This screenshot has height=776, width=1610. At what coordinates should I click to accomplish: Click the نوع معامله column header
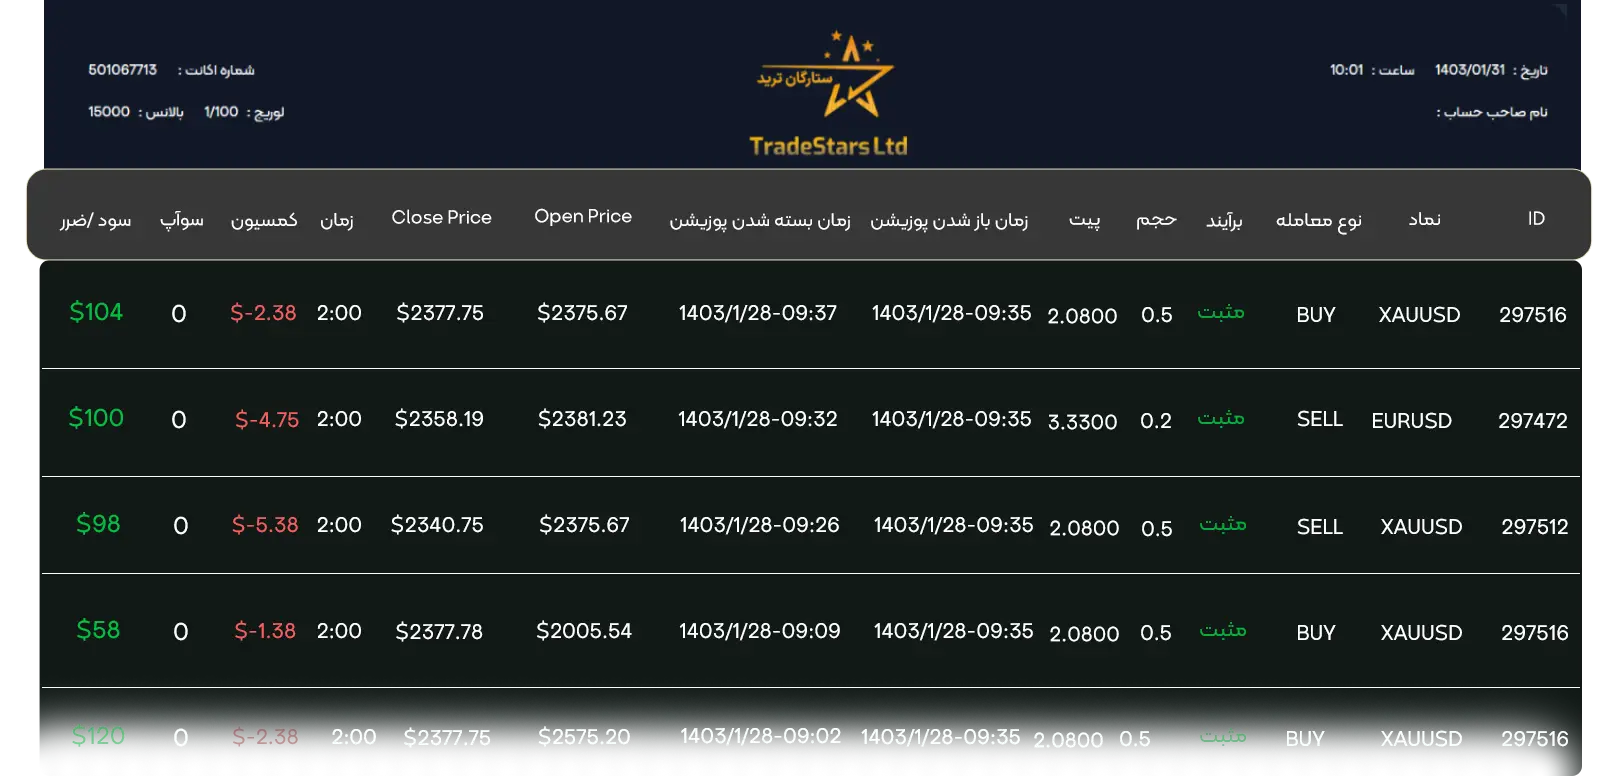[x=1318, y=220]
